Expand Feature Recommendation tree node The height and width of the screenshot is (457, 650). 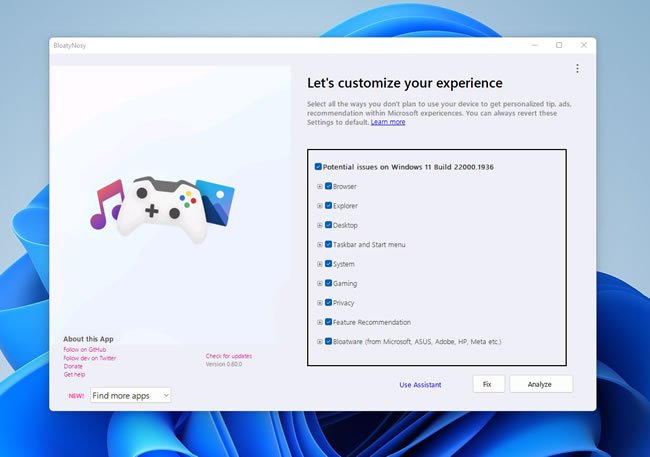(320, 322)
